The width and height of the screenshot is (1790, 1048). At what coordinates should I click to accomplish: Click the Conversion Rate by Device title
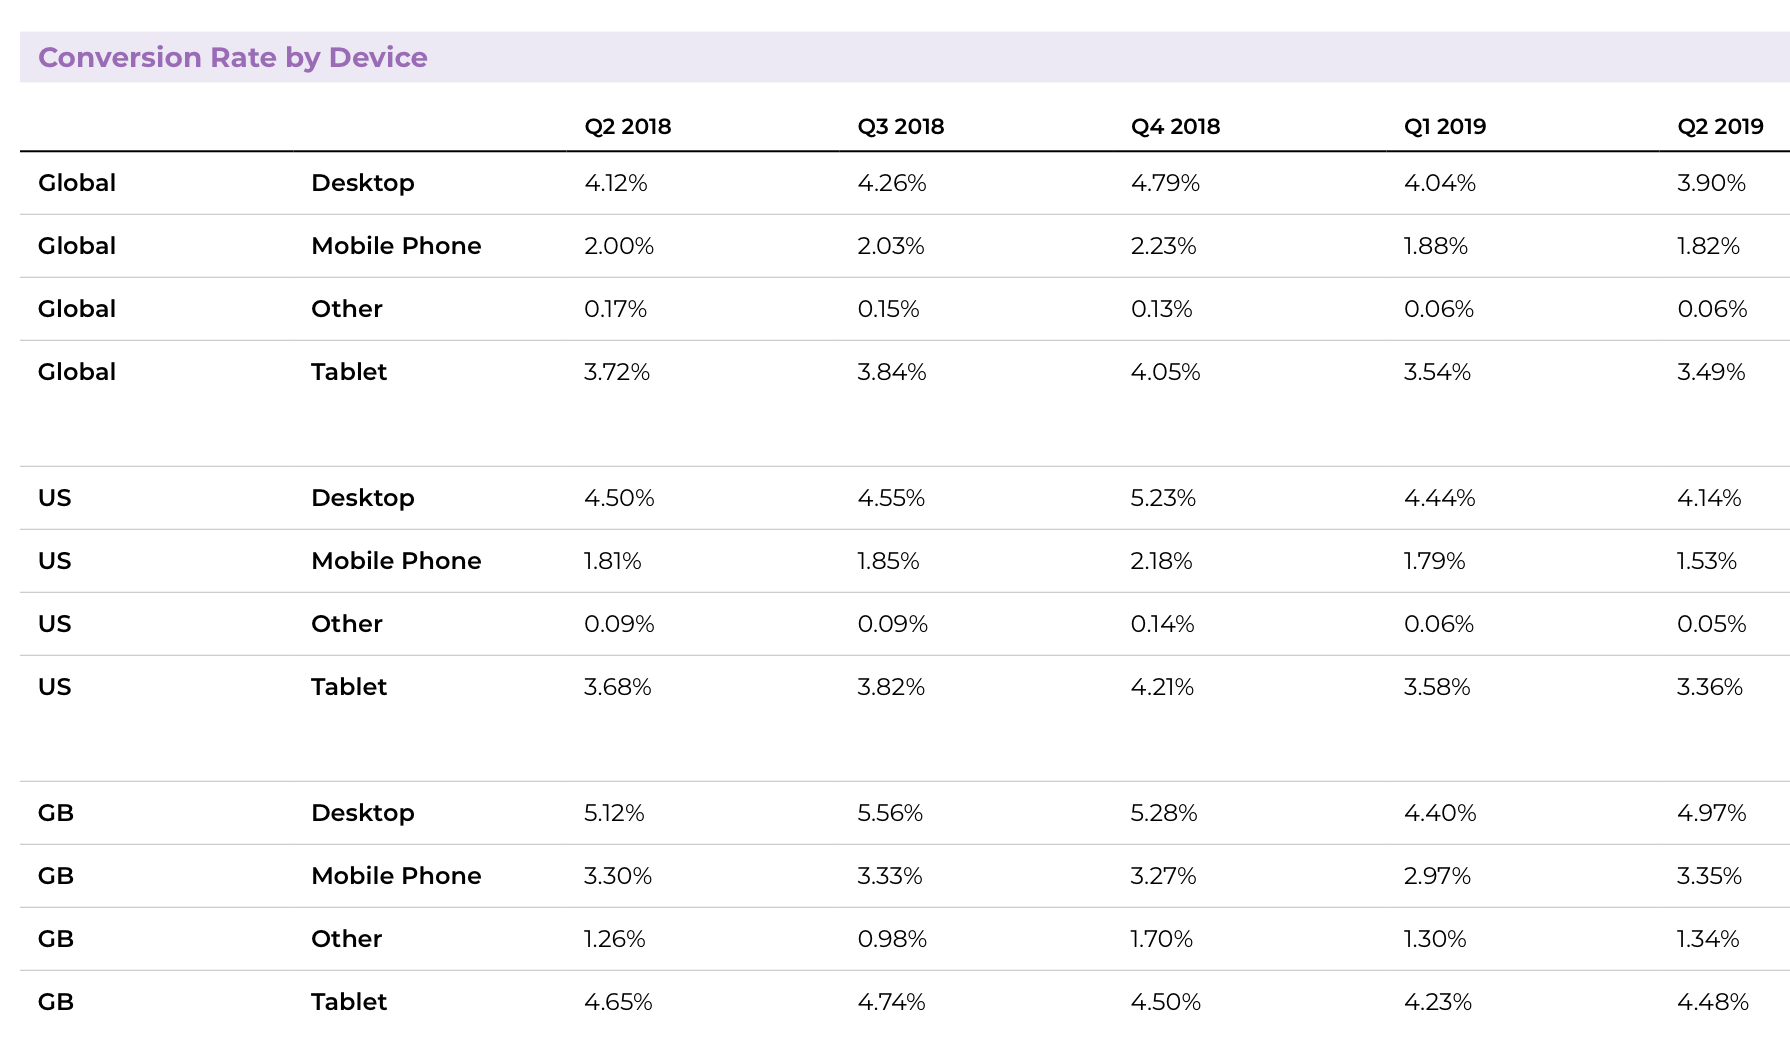232,57
